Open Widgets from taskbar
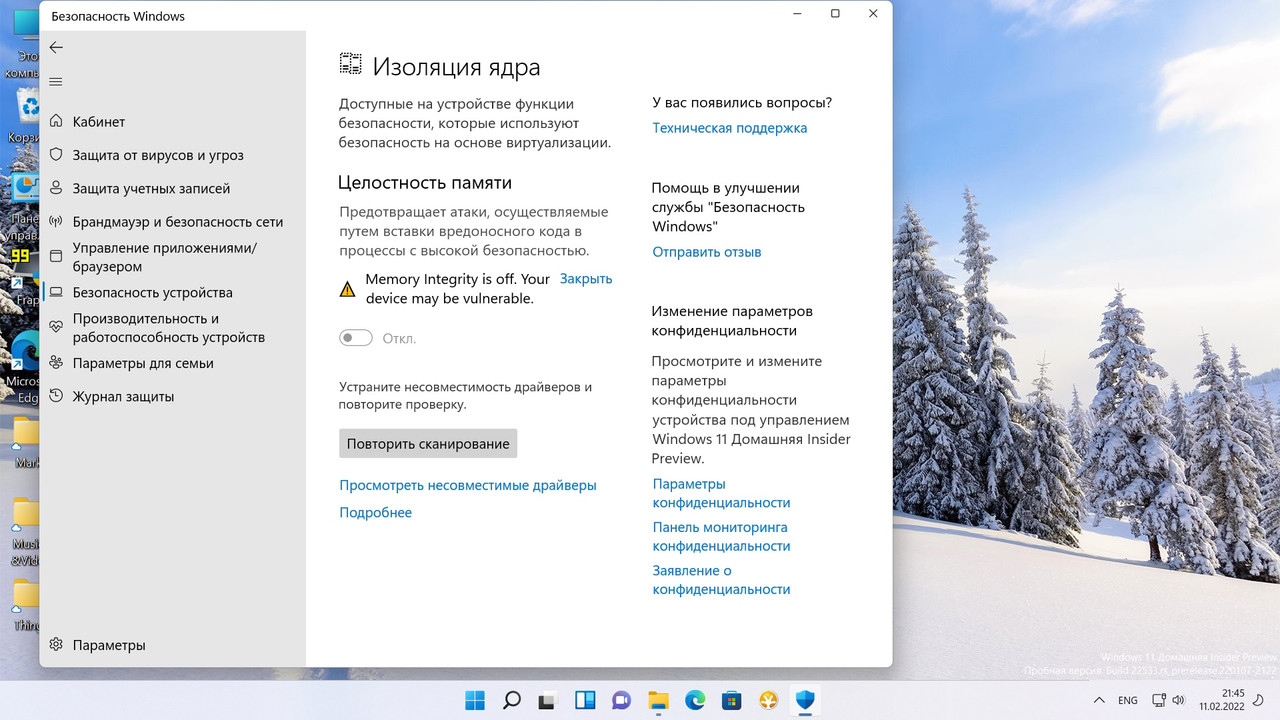The height and width of the screenshot is (720, 1280). 585,700
